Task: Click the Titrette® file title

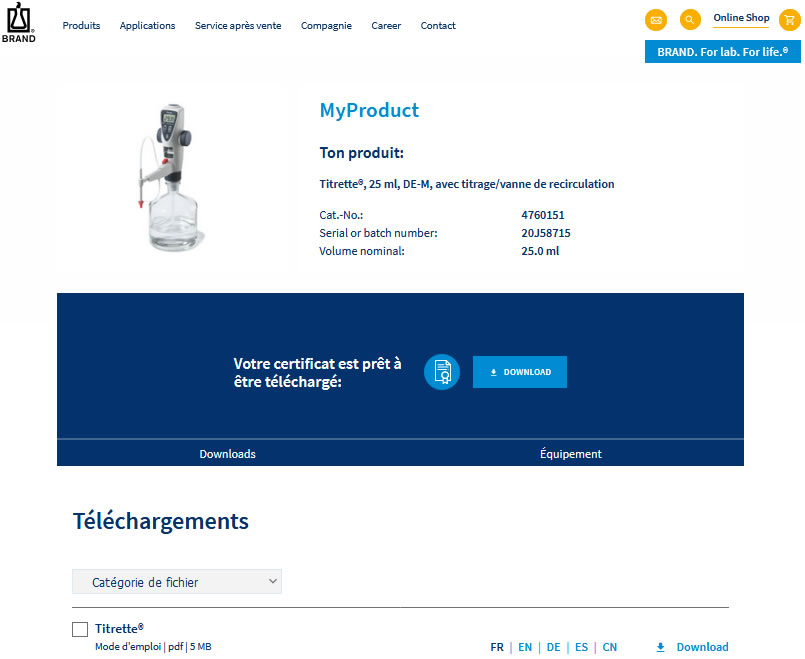Action: click(x=119, y=629)
